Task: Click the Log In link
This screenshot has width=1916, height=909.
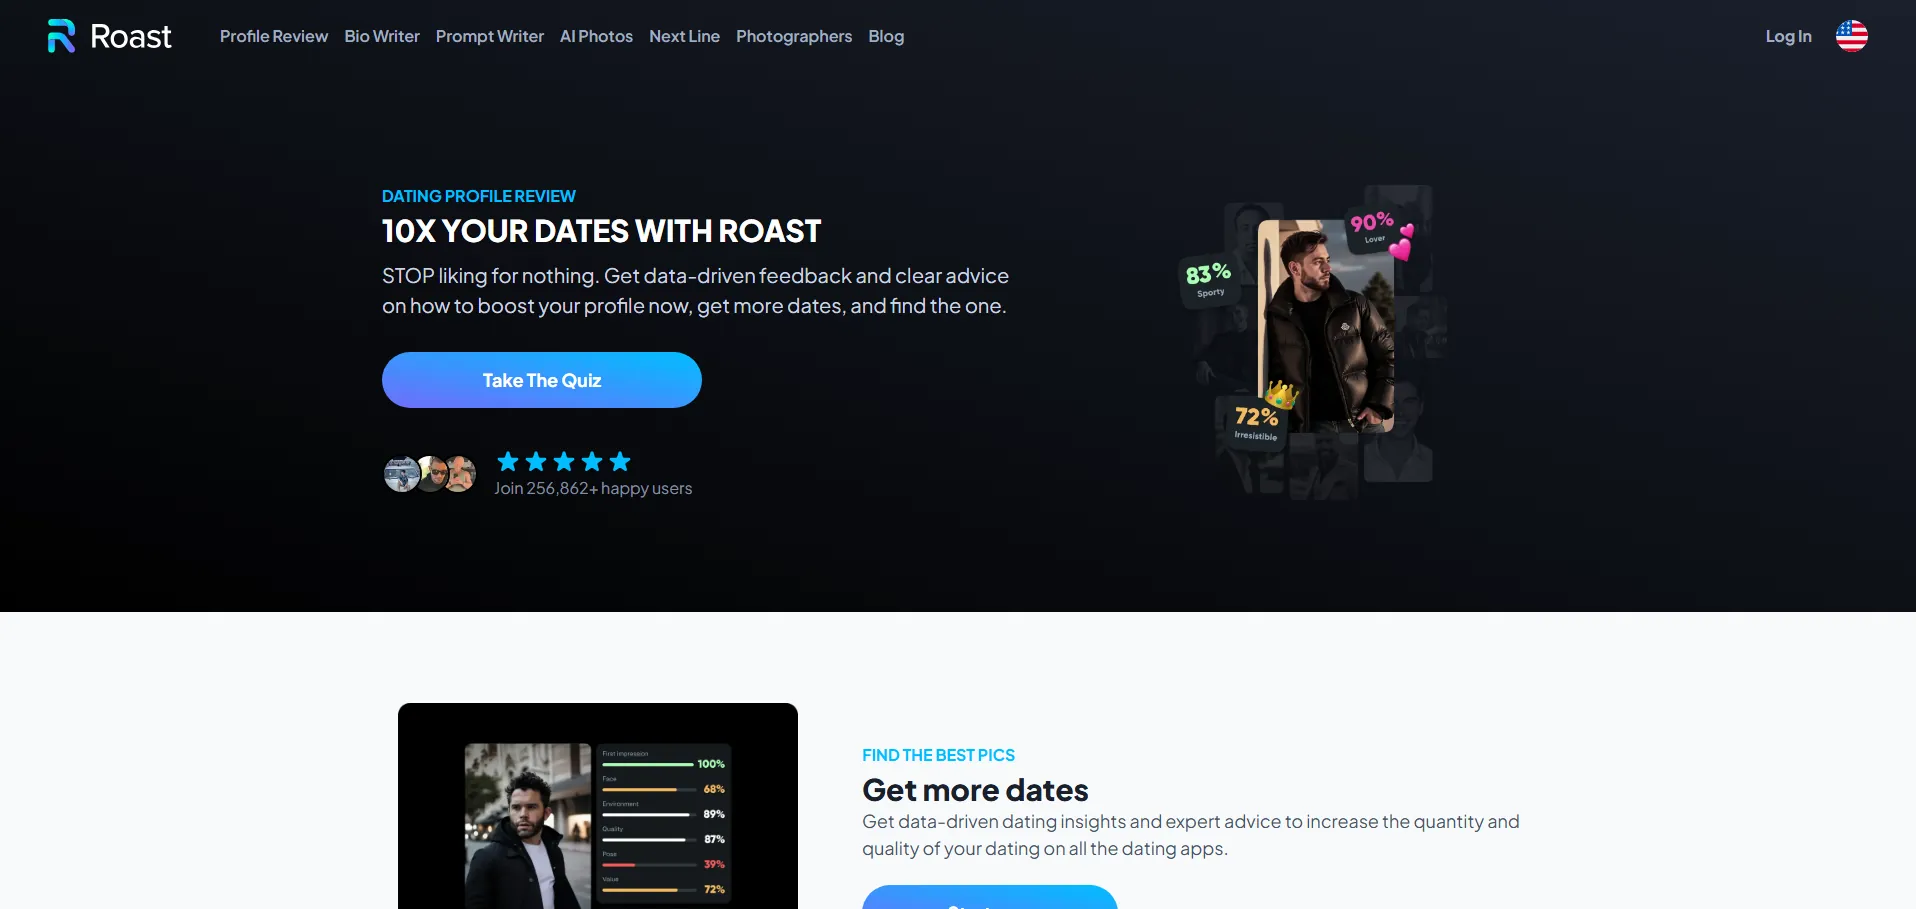Action: pos(1788,36)
